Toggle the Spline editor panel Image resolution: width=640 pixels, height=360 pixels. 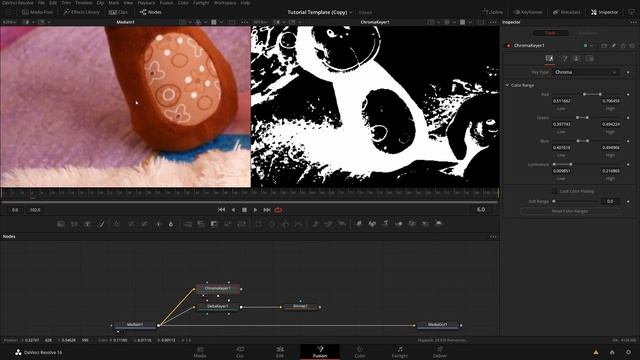(493, 12)
